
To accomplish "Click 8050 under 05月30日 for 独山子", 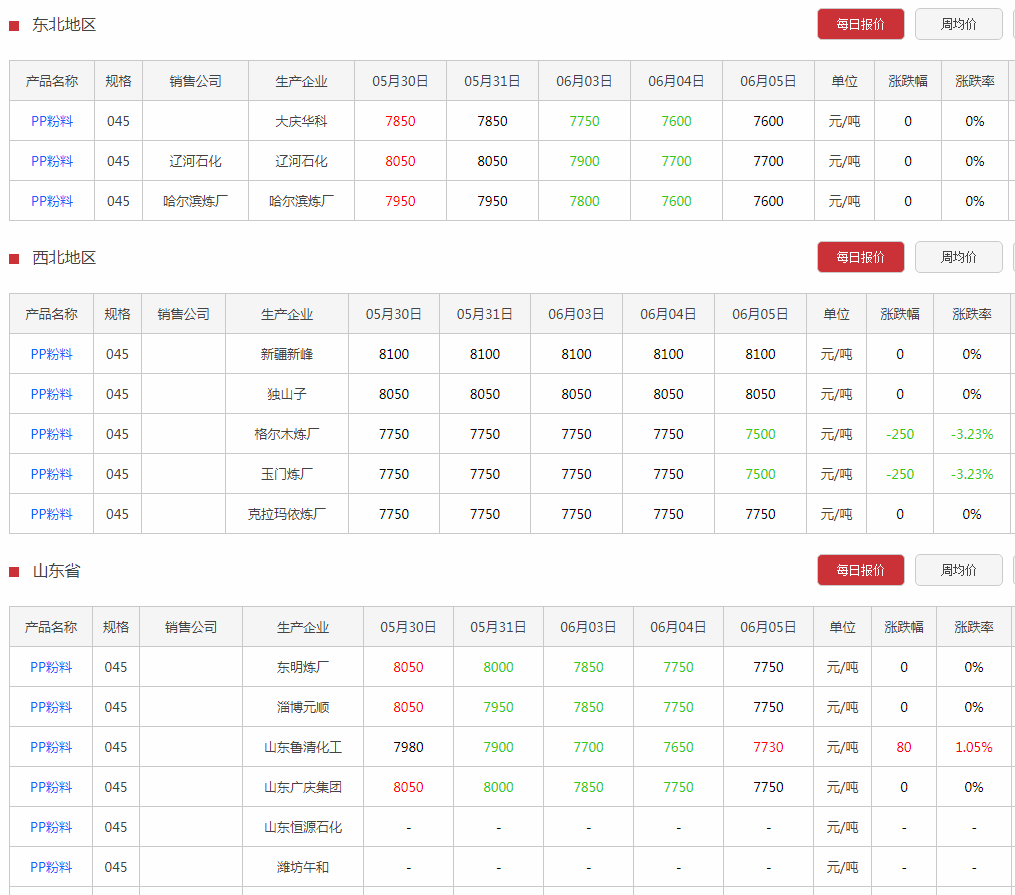I will [x=394, y=394].
